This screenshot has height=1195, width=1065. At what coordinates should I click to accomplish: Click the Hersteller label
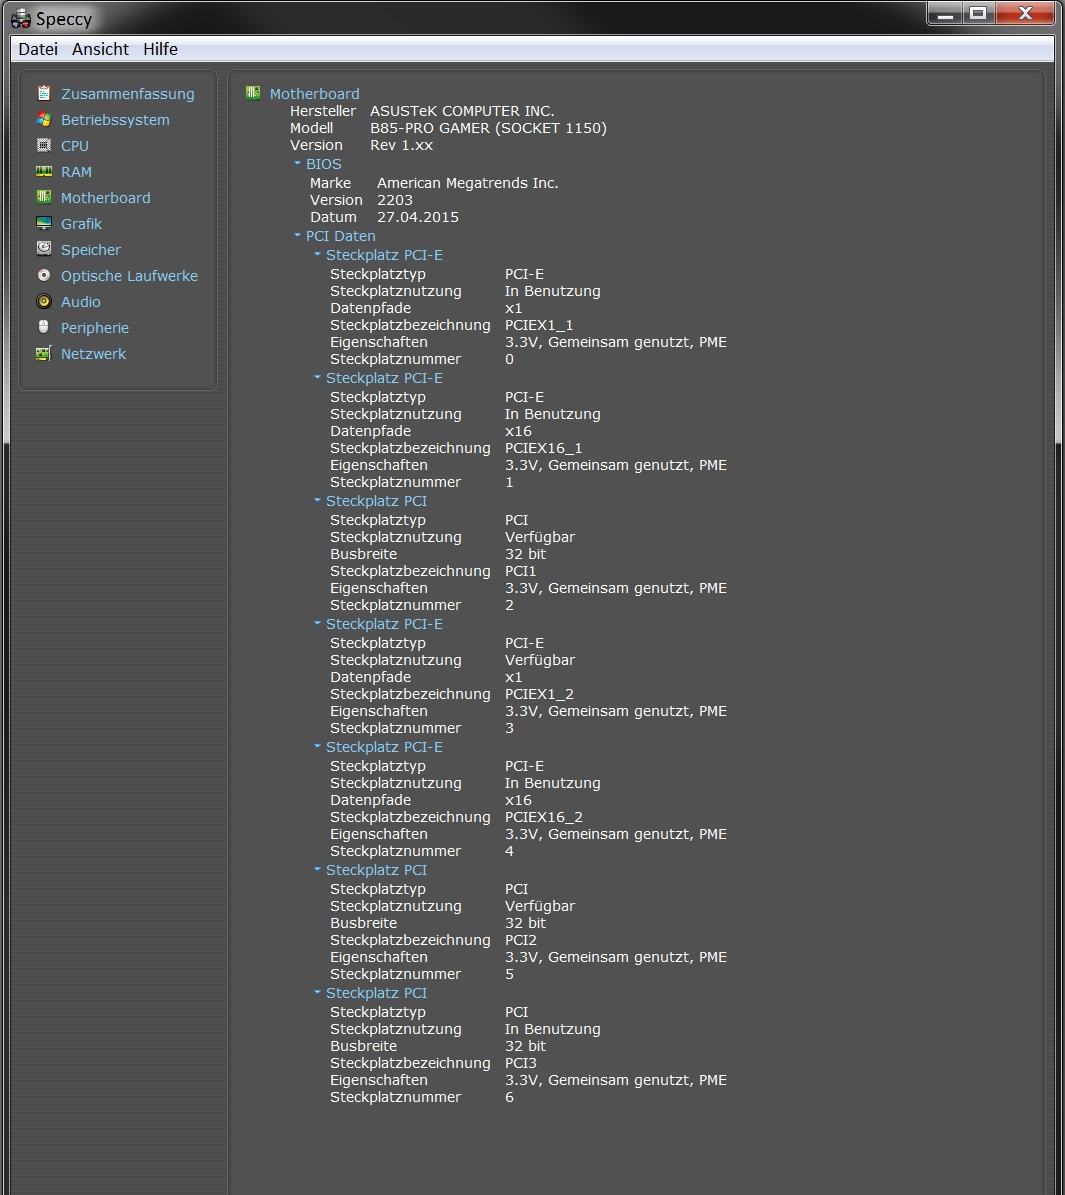click(x=322, y=111)
